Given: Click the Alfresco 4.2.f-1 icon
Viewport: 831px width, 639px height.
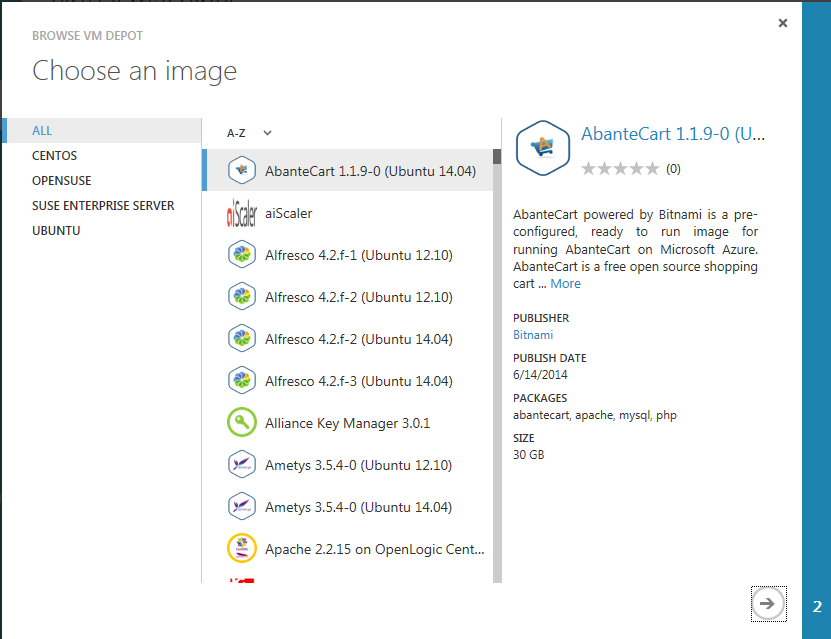Looking at the screenshot, I should tap(242, 255).
